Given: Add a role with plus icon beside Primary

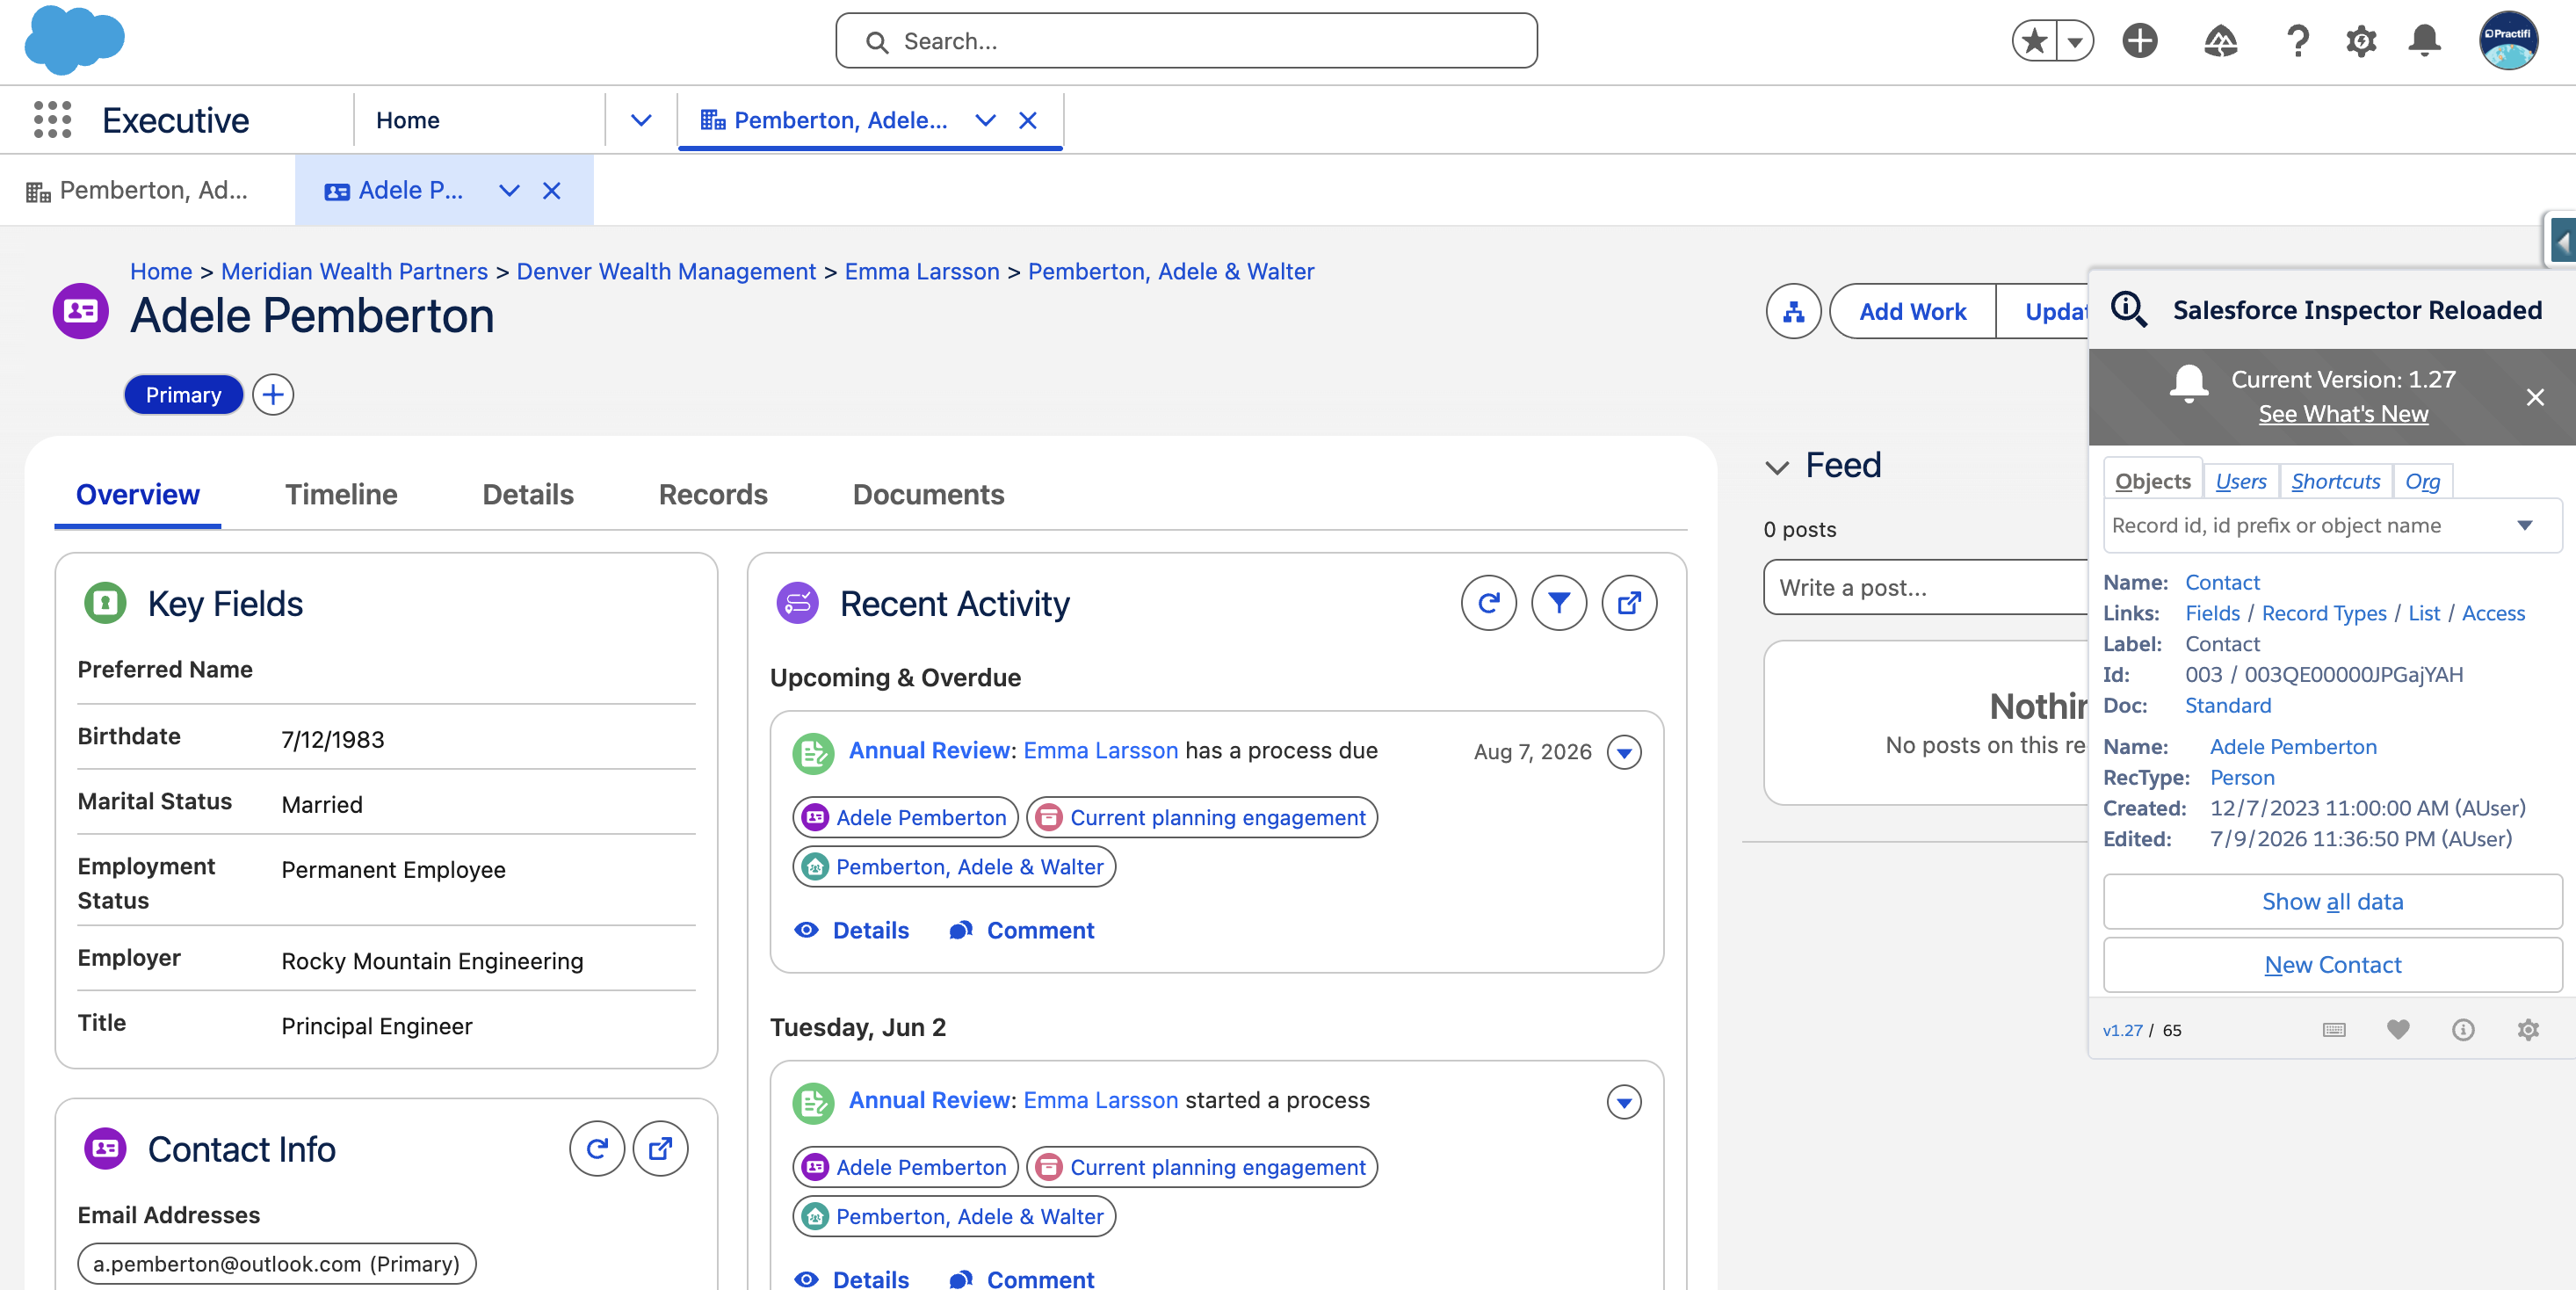Looking at the screenshot, I should 273,395.
